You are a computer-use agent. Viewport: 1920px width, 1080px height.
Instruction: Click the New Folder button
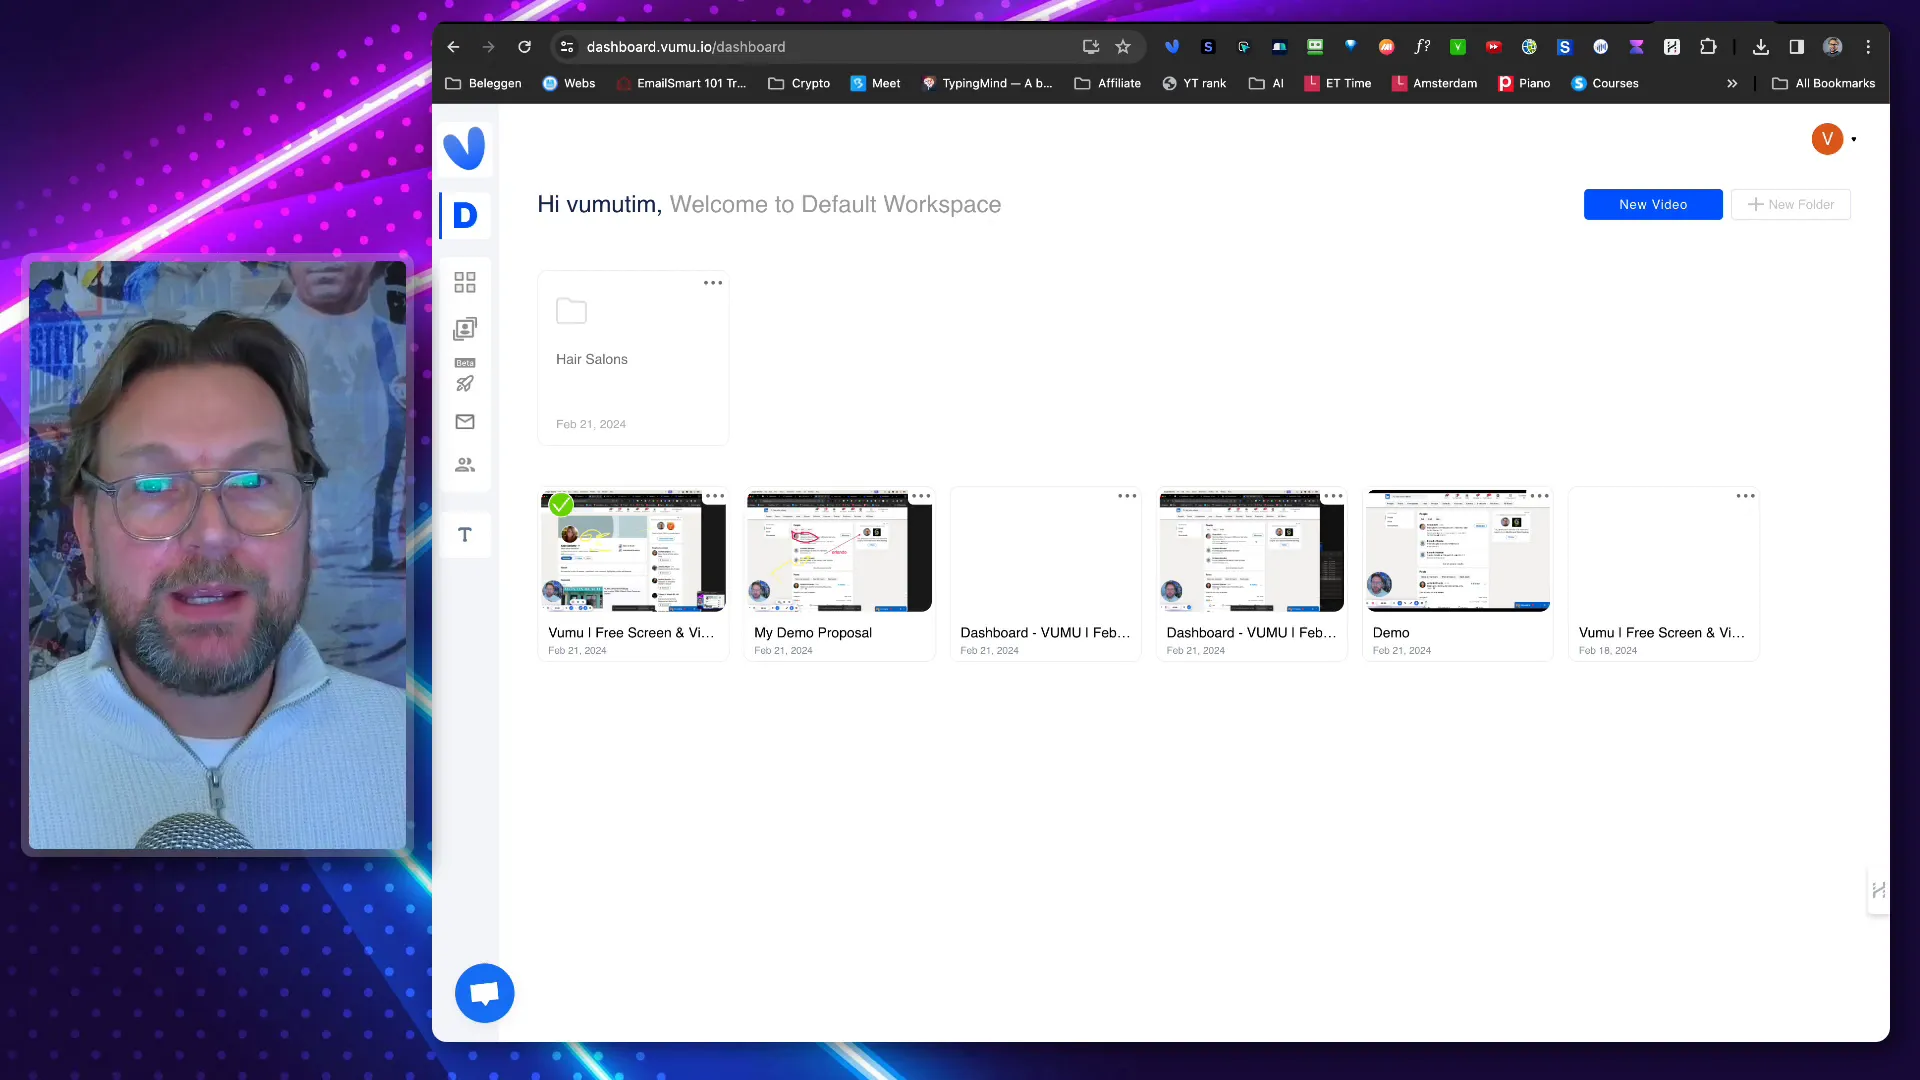tap(1791, 204)
